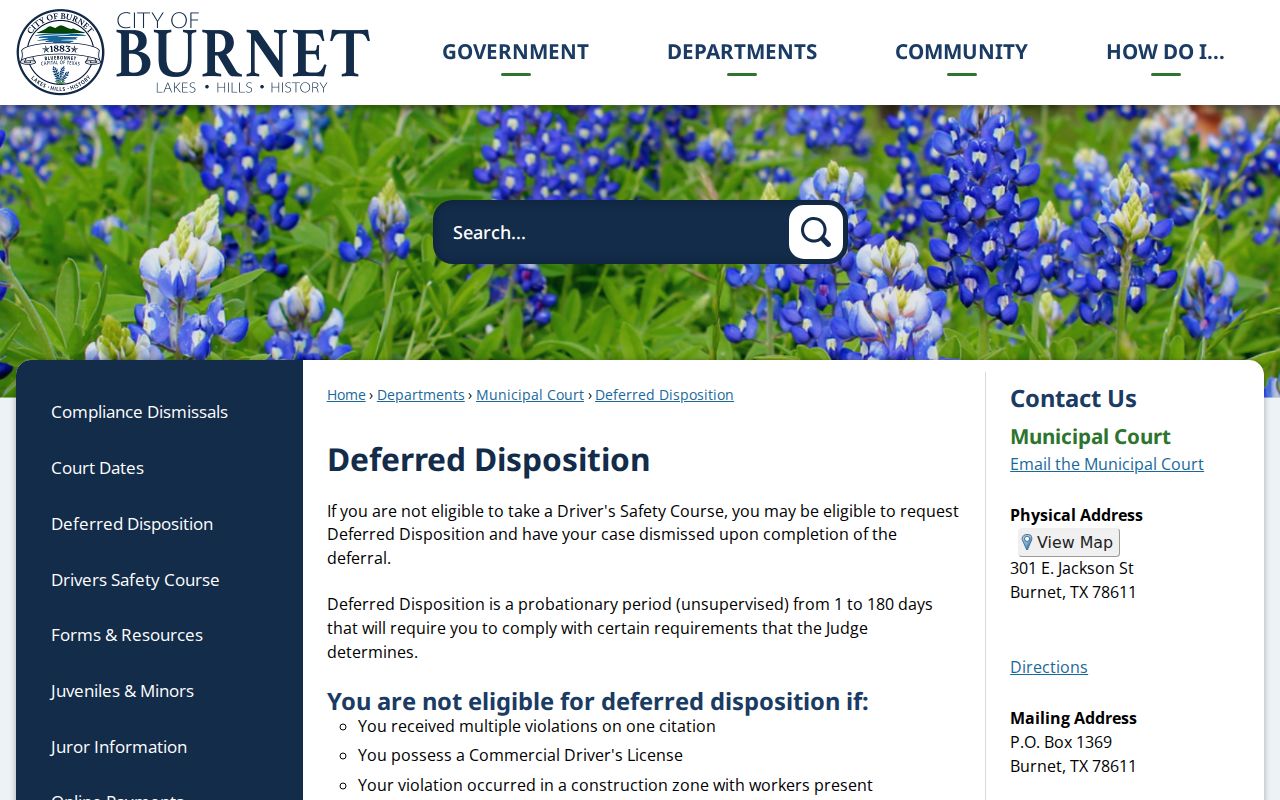
Task: Open the Directions link
Action: tap(1049, 667)
